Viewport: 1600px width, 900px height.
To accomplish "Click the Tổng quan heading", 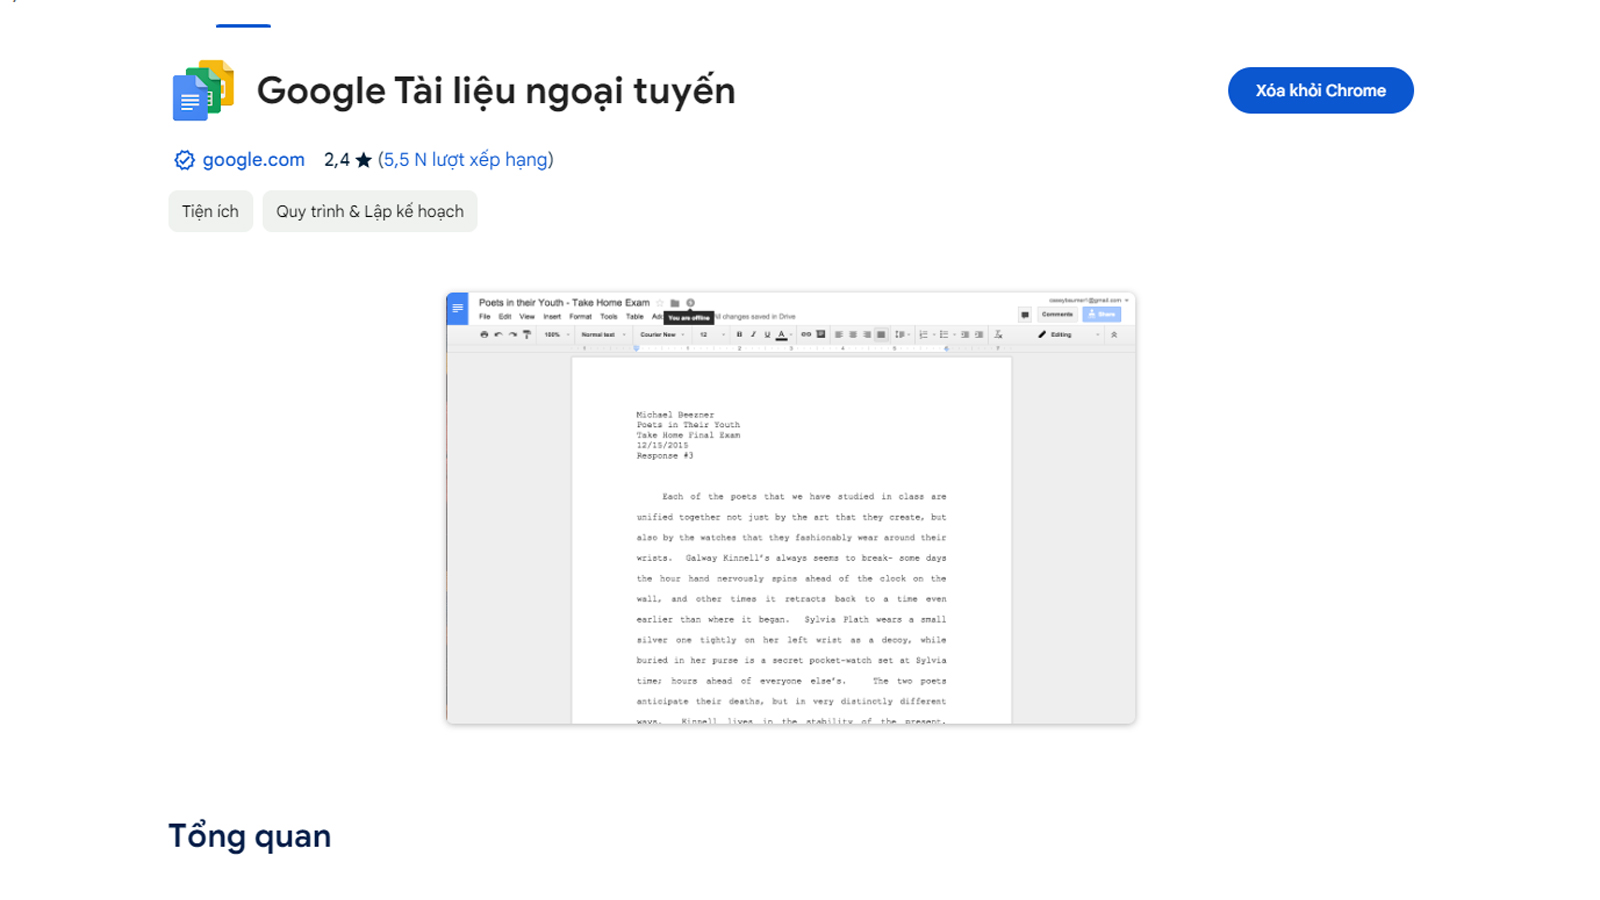I will [x=249, y=836].
